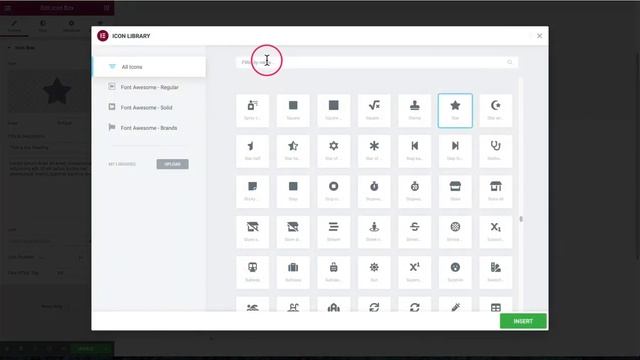Select the Star and crescent icon
Screen dimensions: 640x360
(x=496, y=110)
